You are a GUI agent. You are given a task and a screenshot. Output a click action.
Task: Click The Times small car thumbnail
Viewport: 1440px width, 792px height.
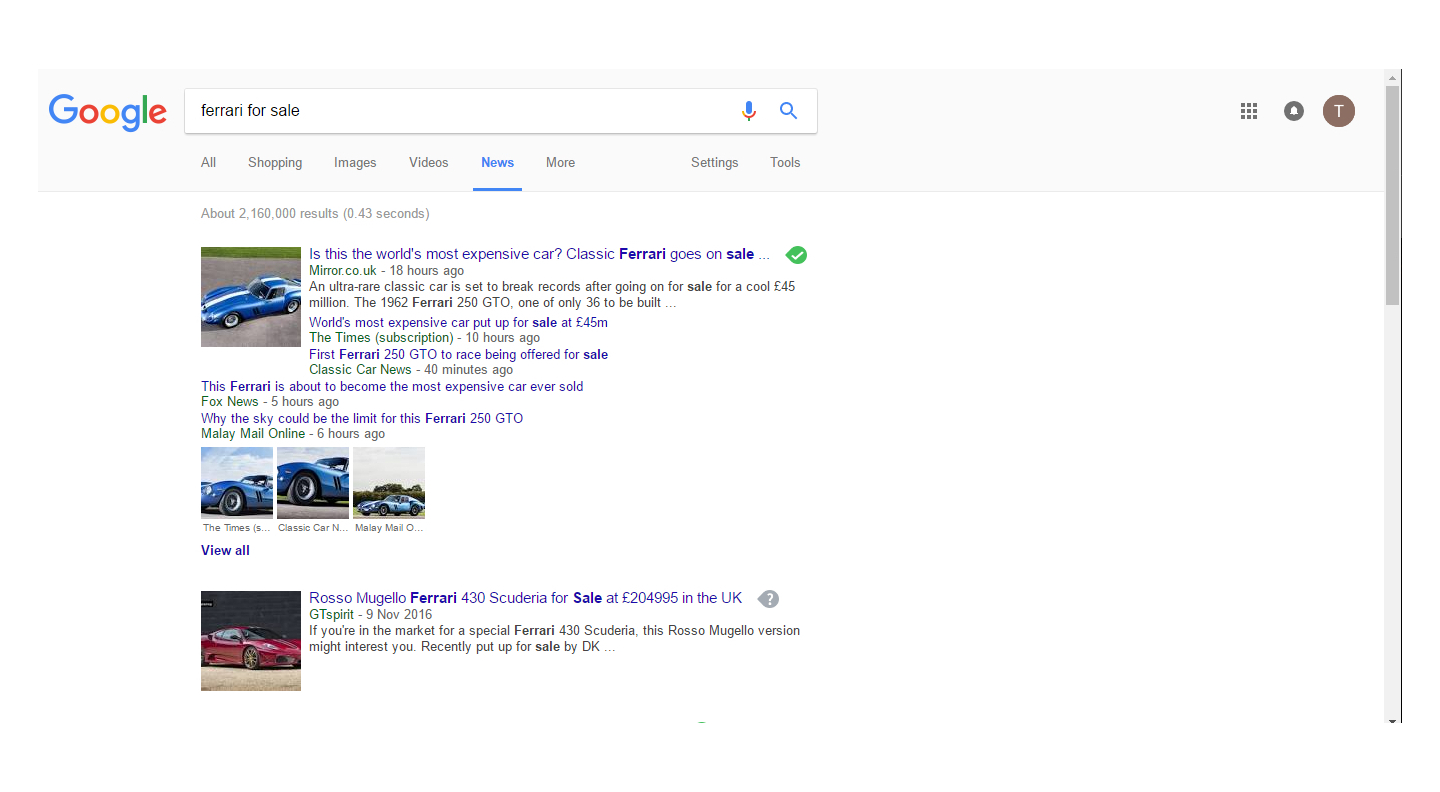pyautogui.click(x=237, y=483)
